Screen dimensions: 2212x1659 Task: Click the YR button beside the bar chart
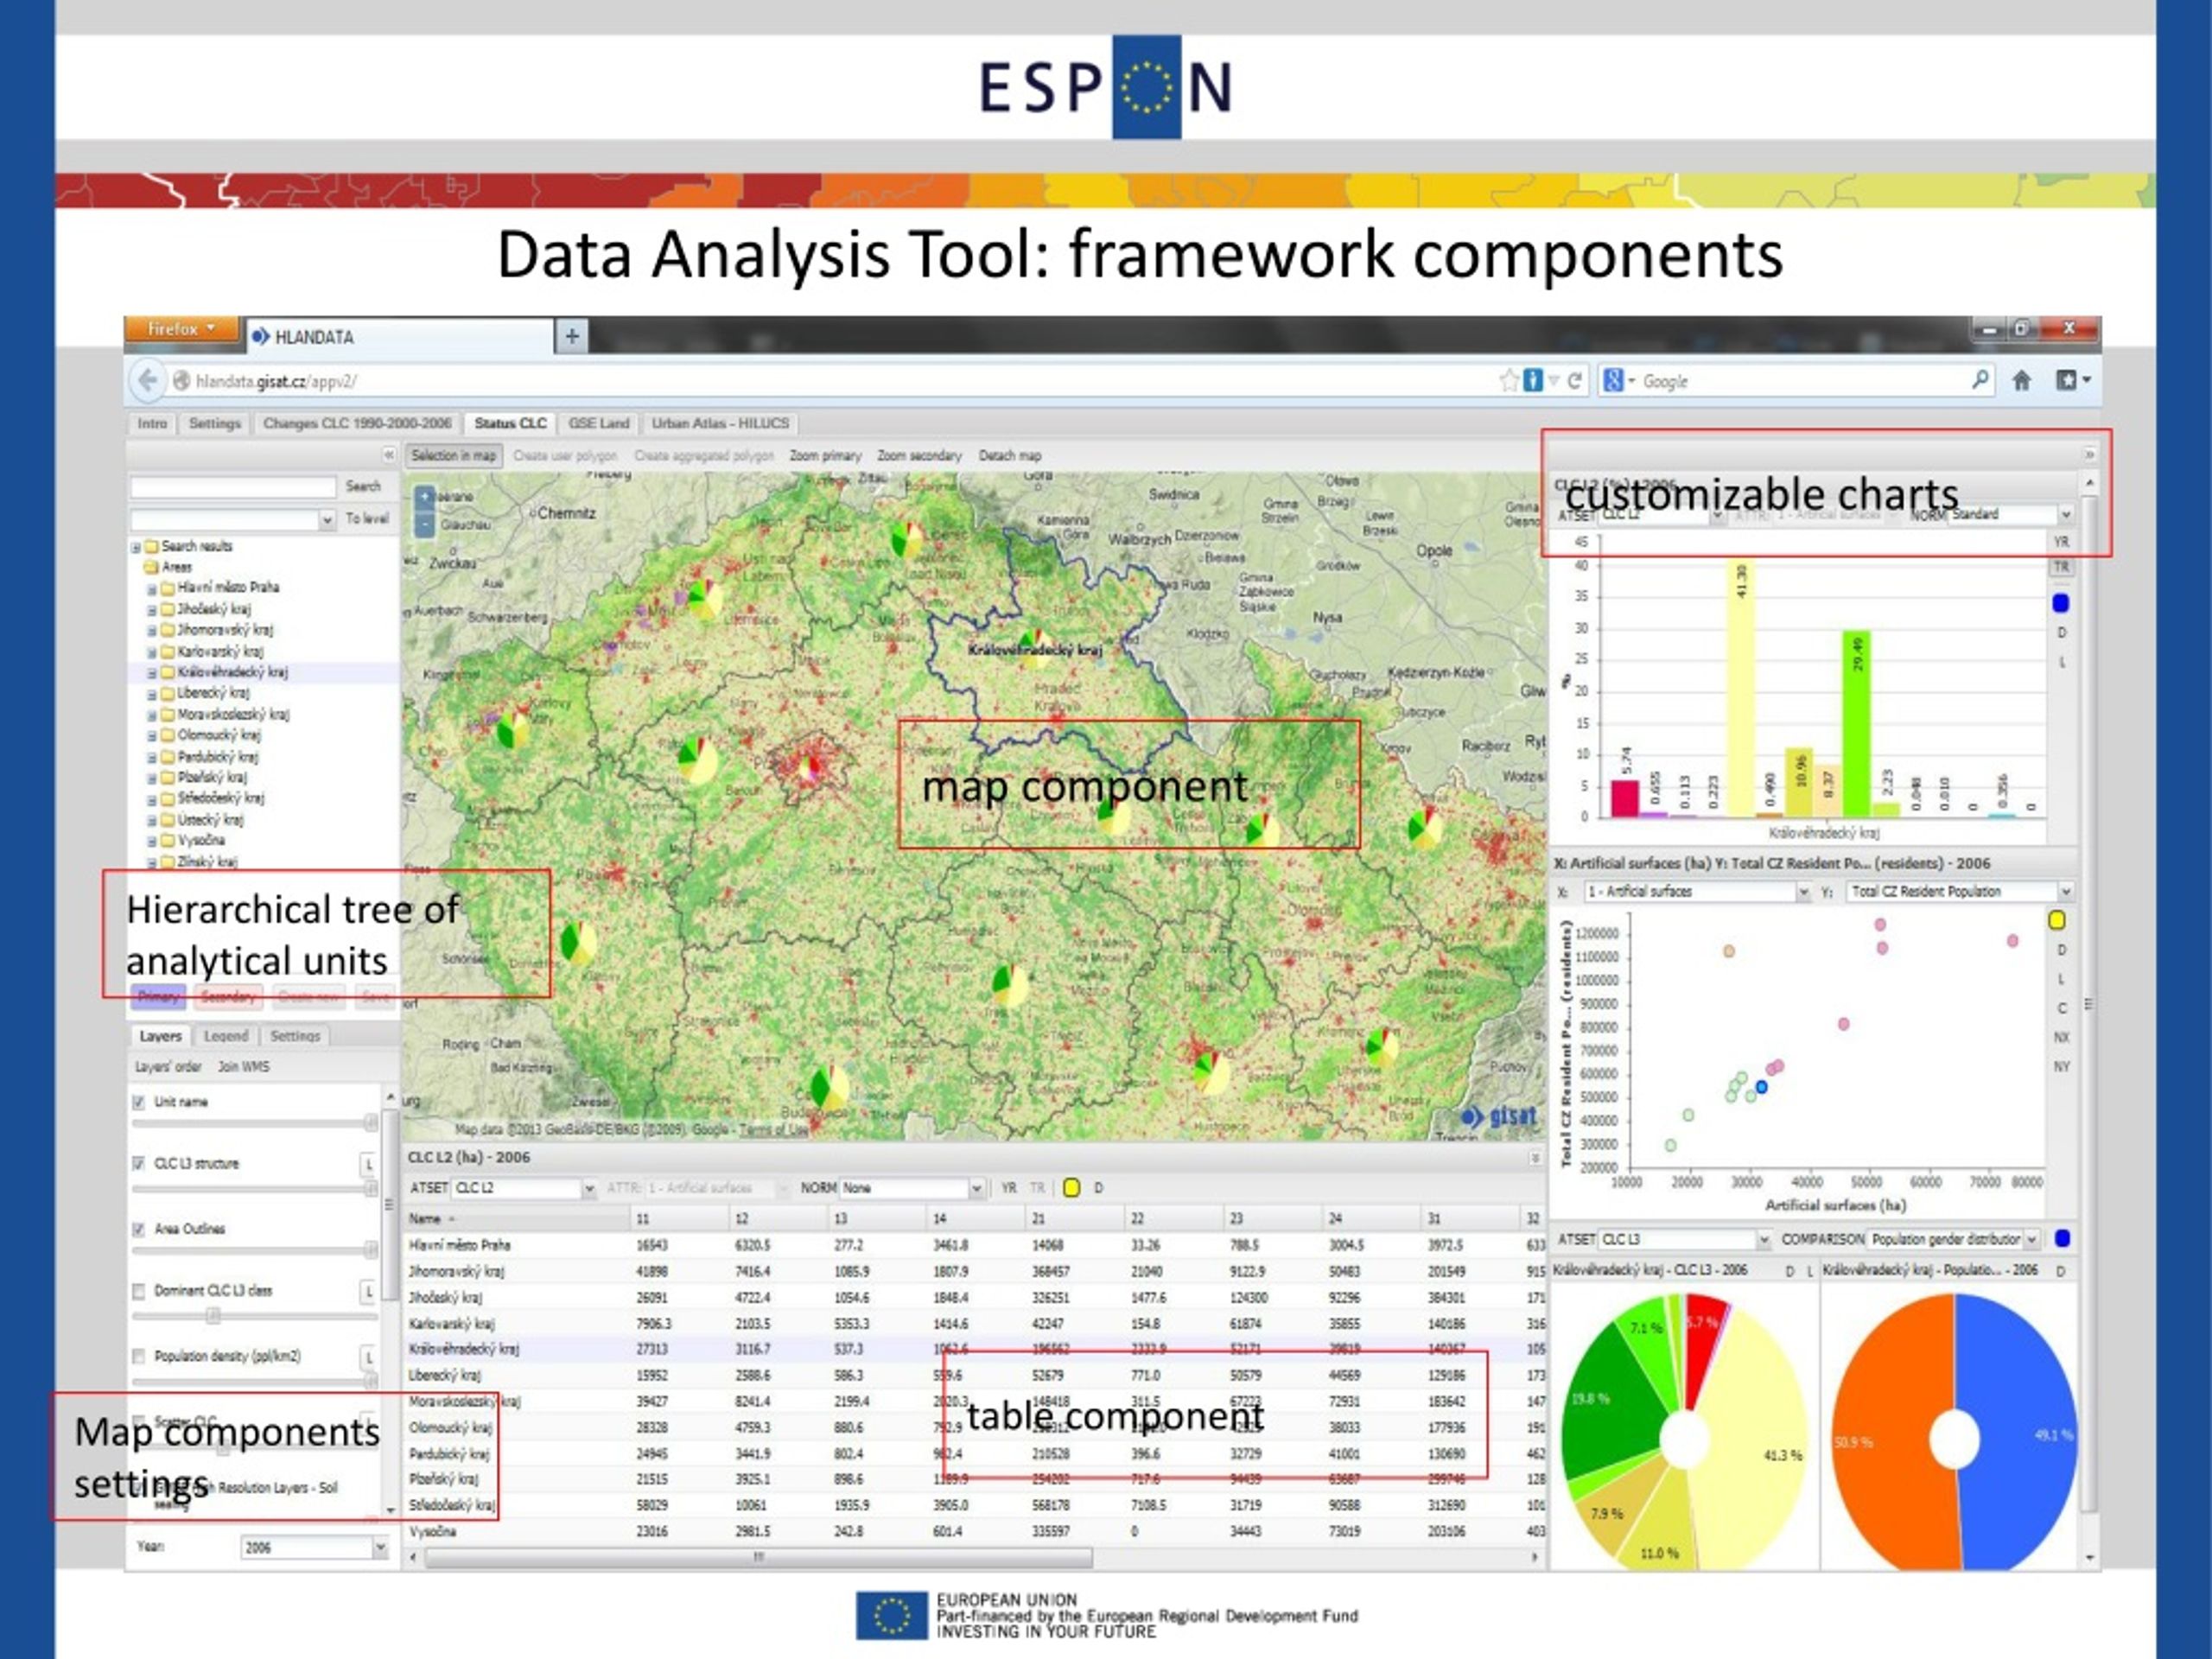point(2062,542)
